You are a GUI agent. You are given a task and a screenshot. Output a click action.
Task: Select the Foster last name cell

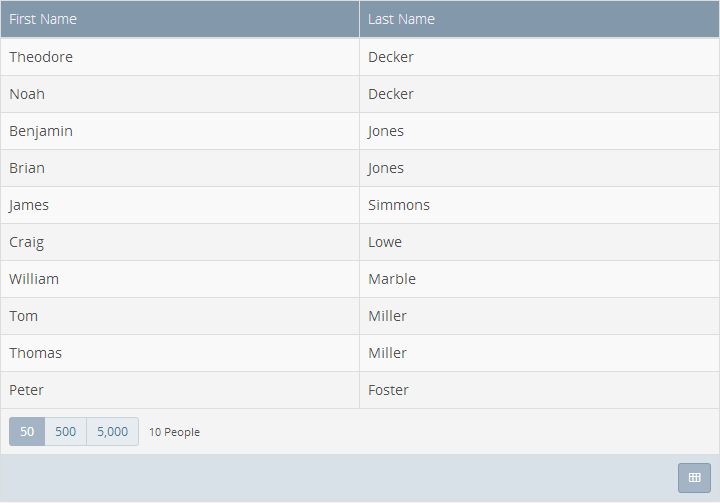point(539,390)
